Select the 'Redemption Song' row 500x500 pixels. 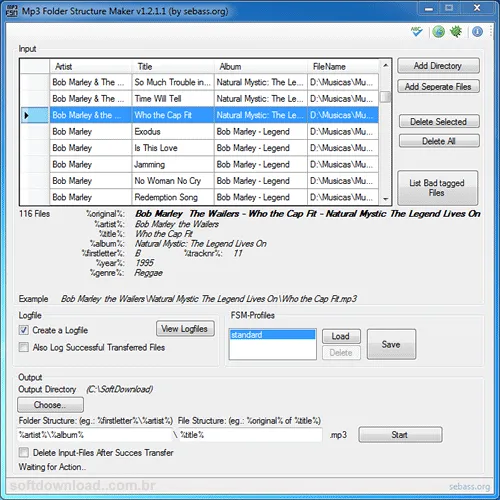coord(199,197)
